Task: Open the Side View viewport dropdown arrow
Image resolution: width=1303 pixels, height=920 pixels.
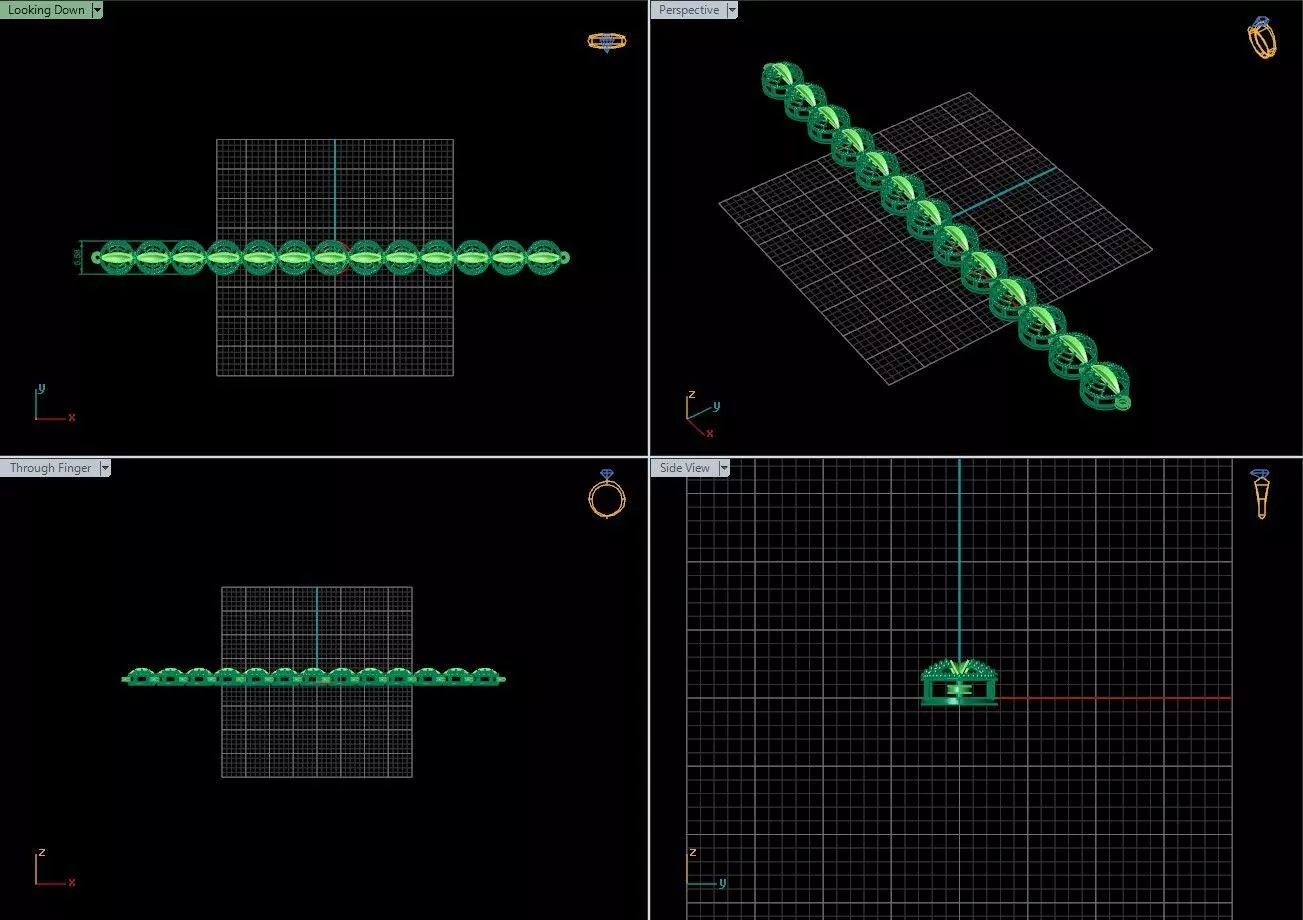Action: point(724,468)
